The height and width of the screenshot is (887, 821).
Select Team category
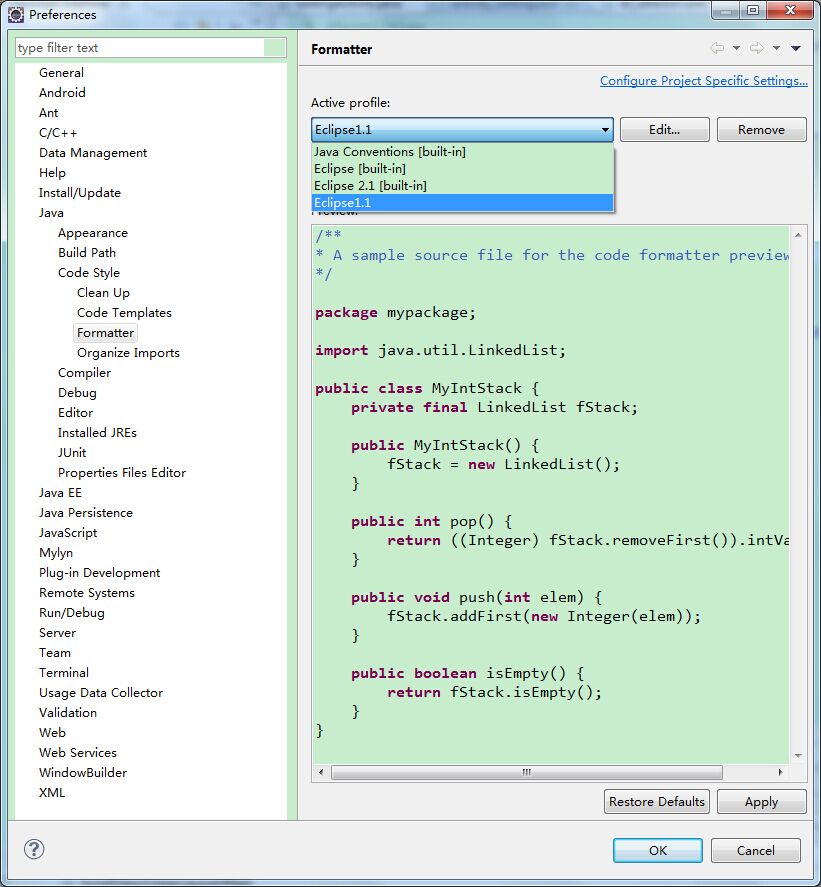(54, 653)
